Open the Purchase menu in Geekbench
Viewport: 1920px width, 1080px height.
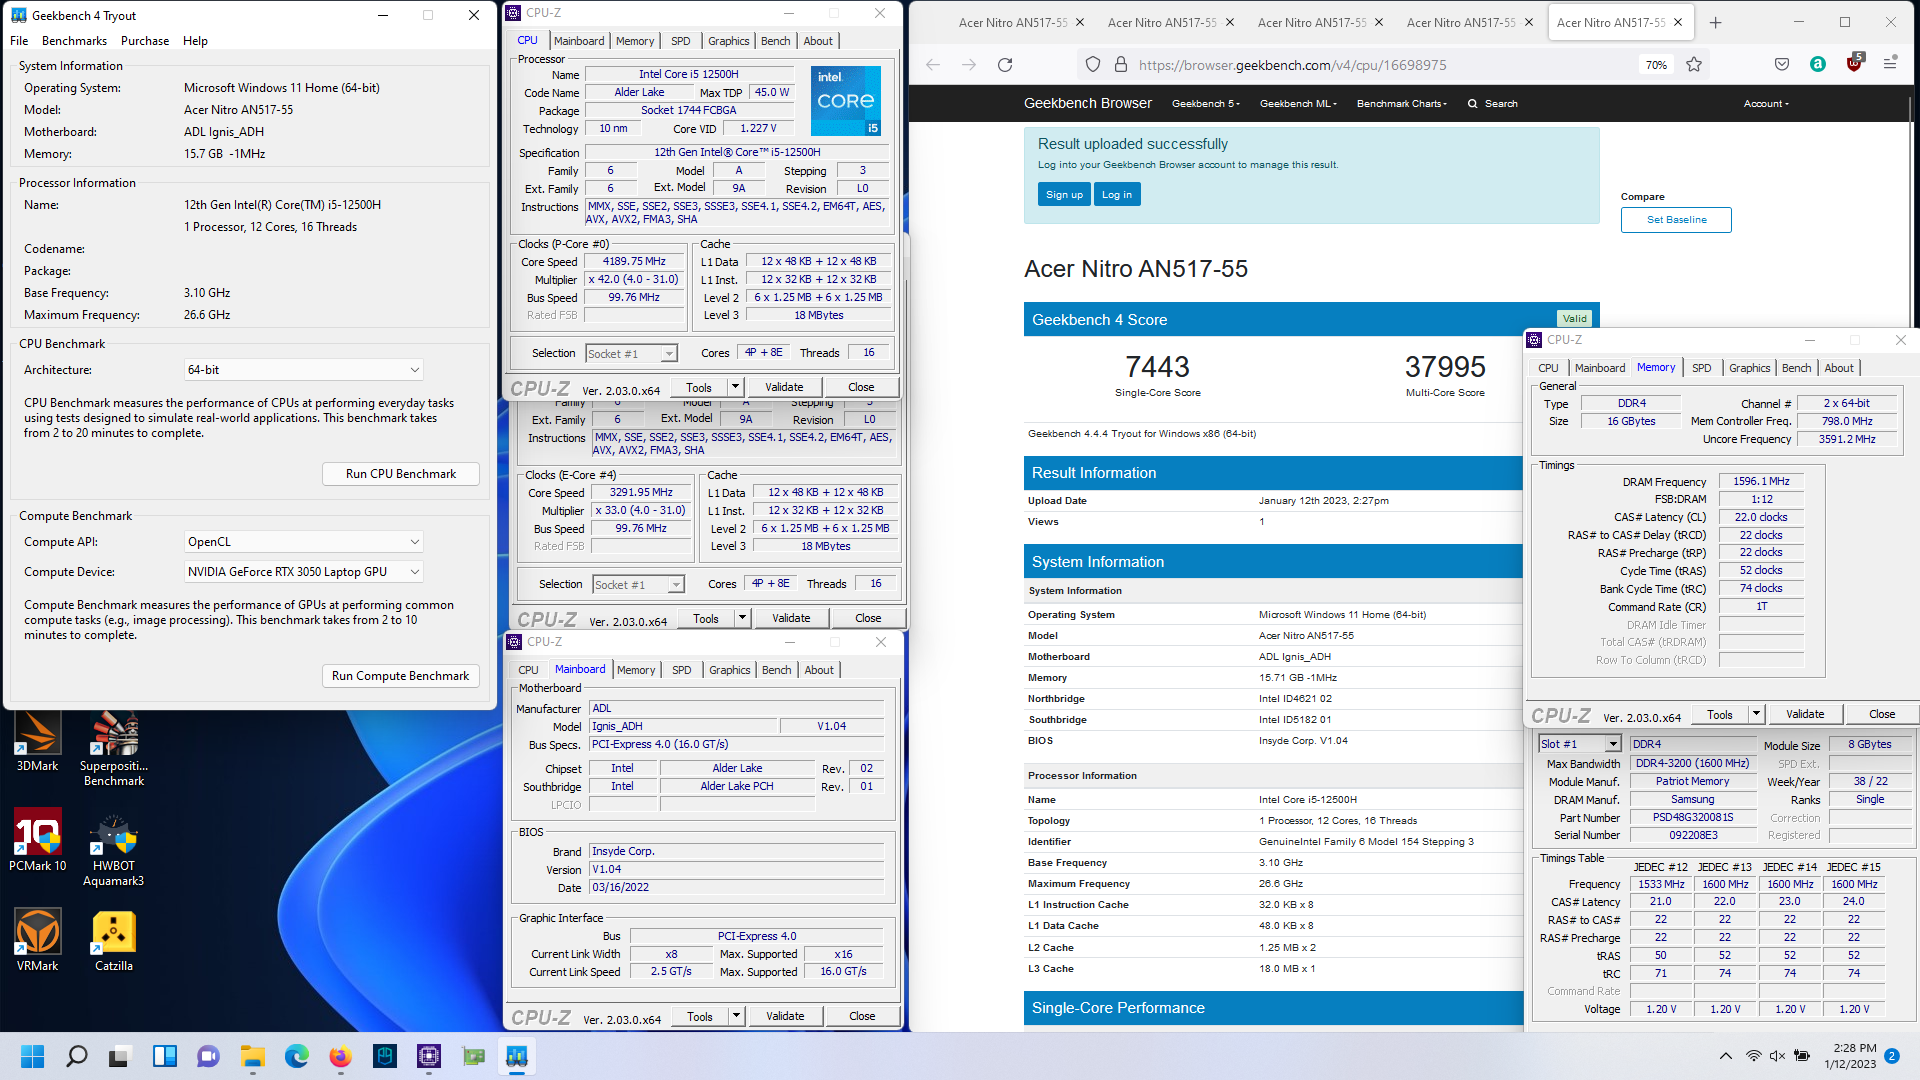(x=145, y=41)
